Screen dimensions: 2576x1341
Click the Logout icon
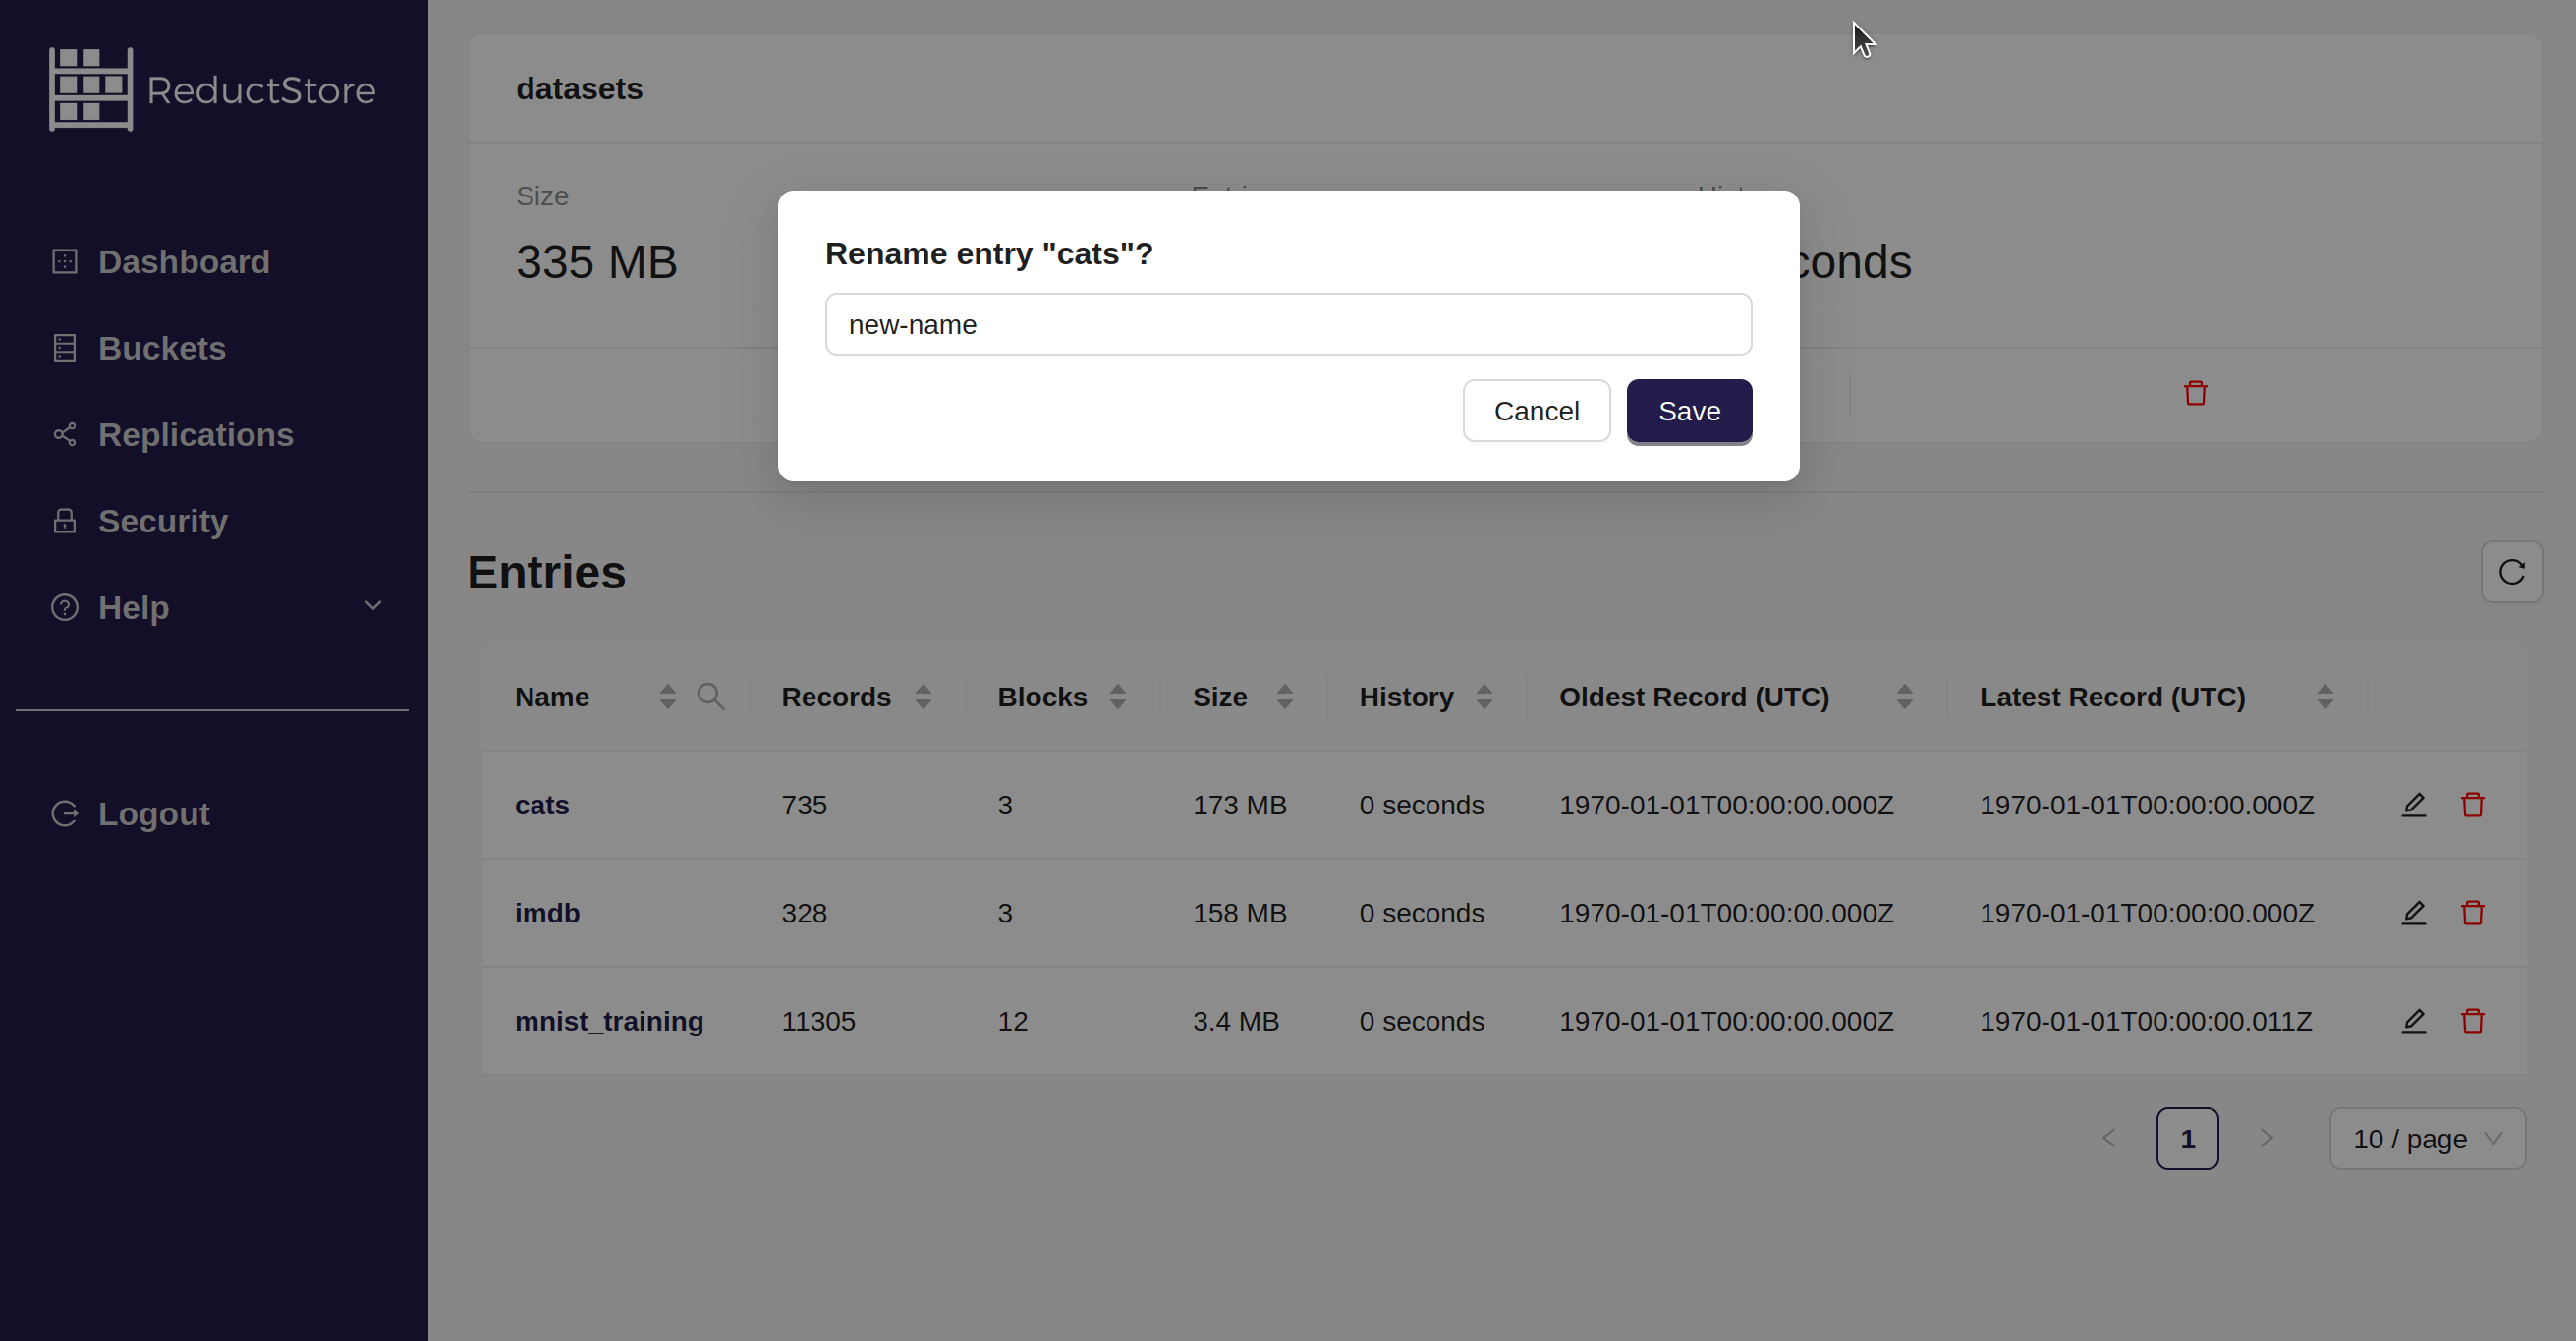[x=65, y=813]
